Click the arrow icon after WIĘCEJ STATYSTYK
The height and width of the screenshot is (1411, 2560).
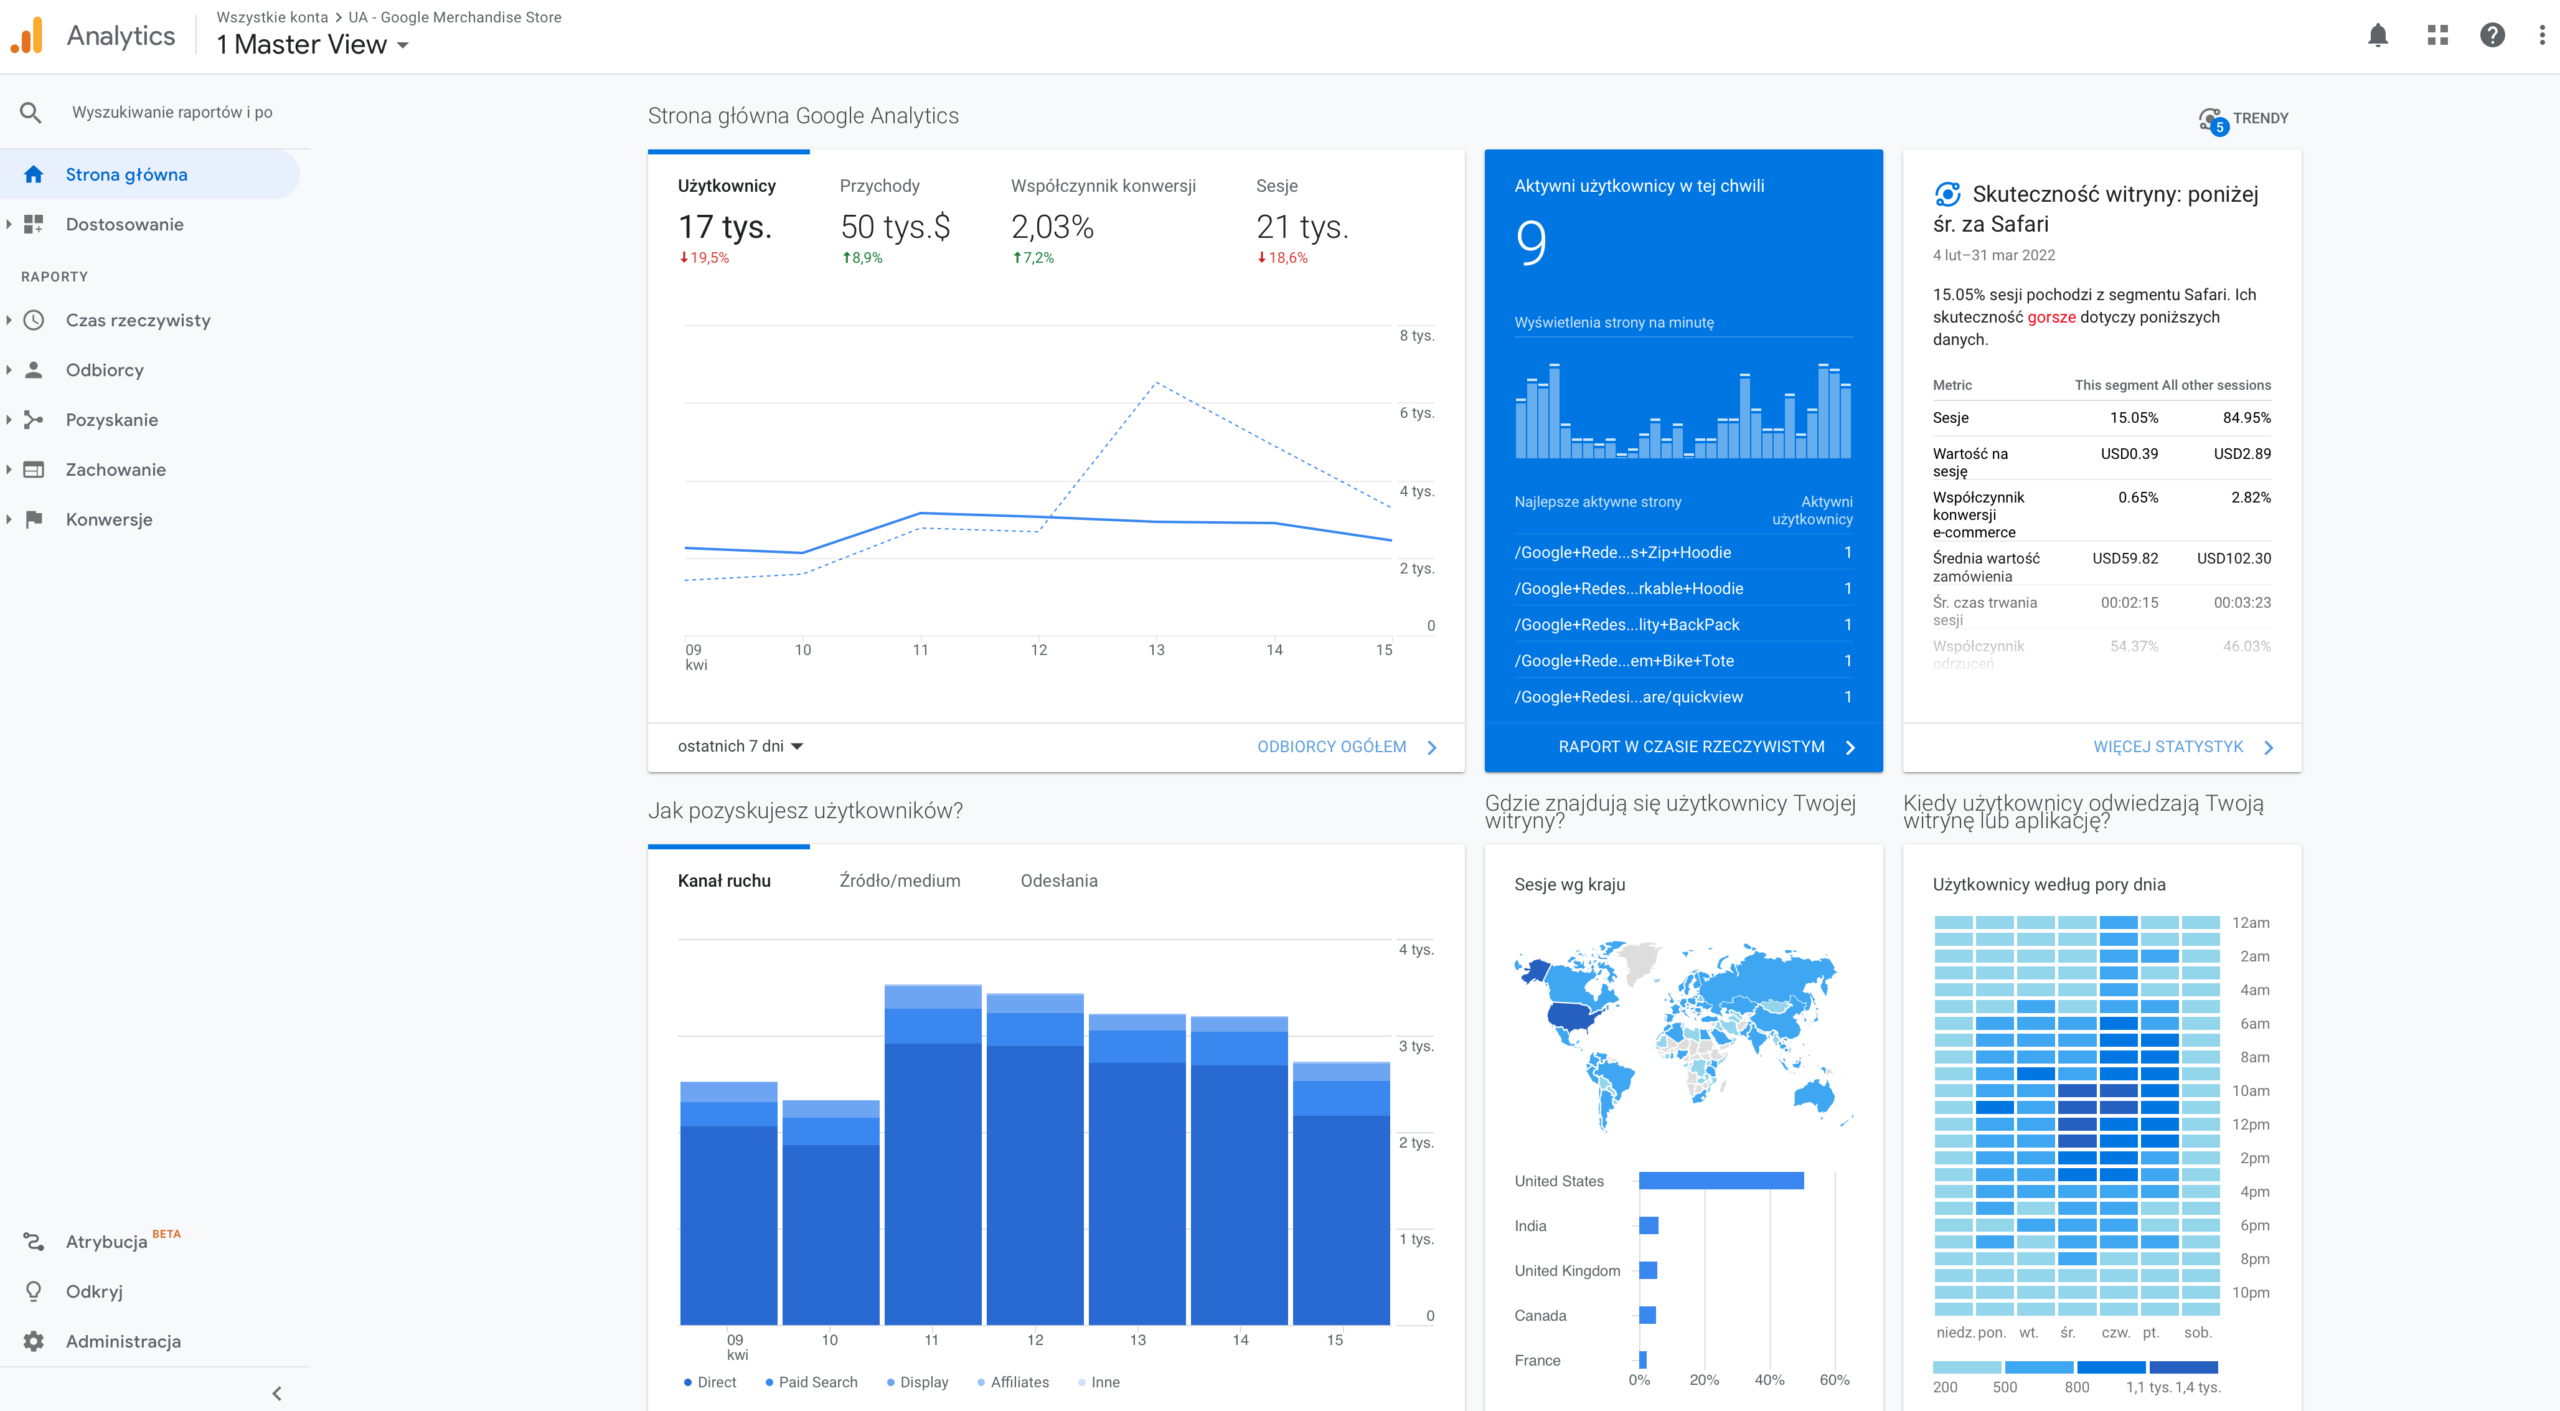tap(2269, 748)
